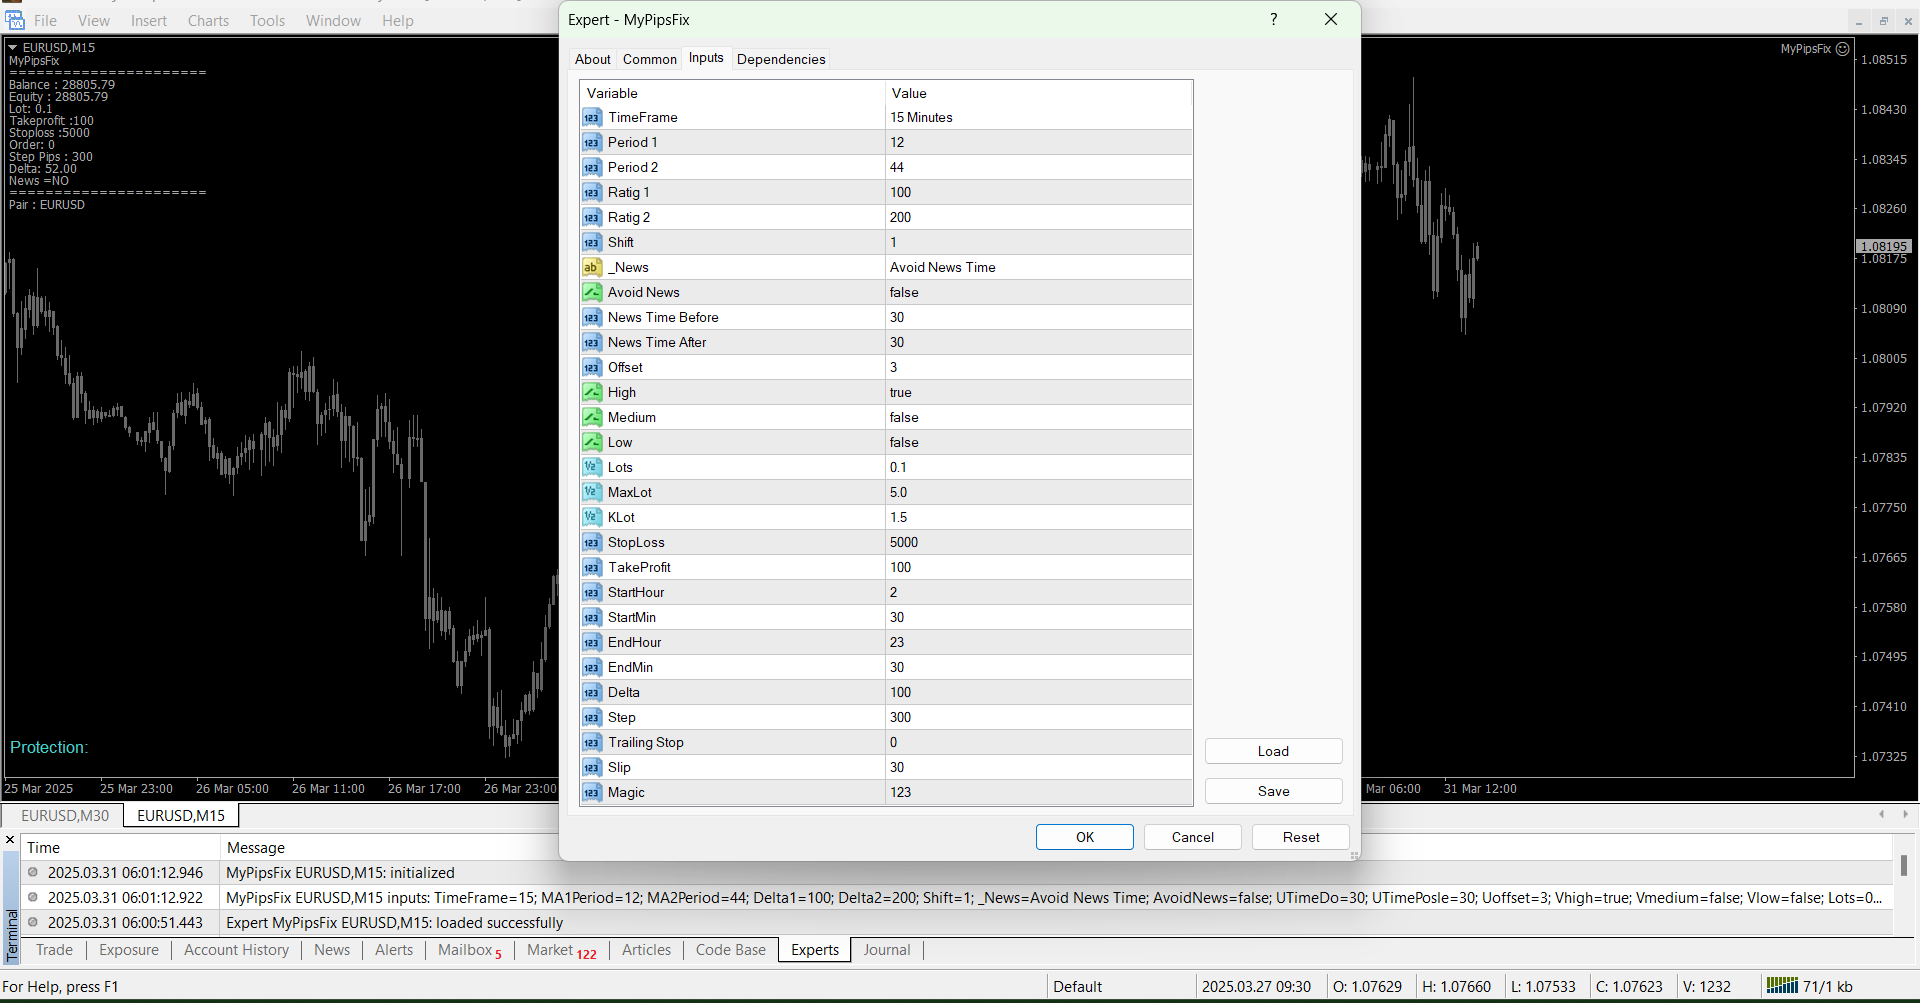Viewport: 1920px width, 1003px height.
Task: Select the Magic value field 123
Action: (x=1037, y=793)
